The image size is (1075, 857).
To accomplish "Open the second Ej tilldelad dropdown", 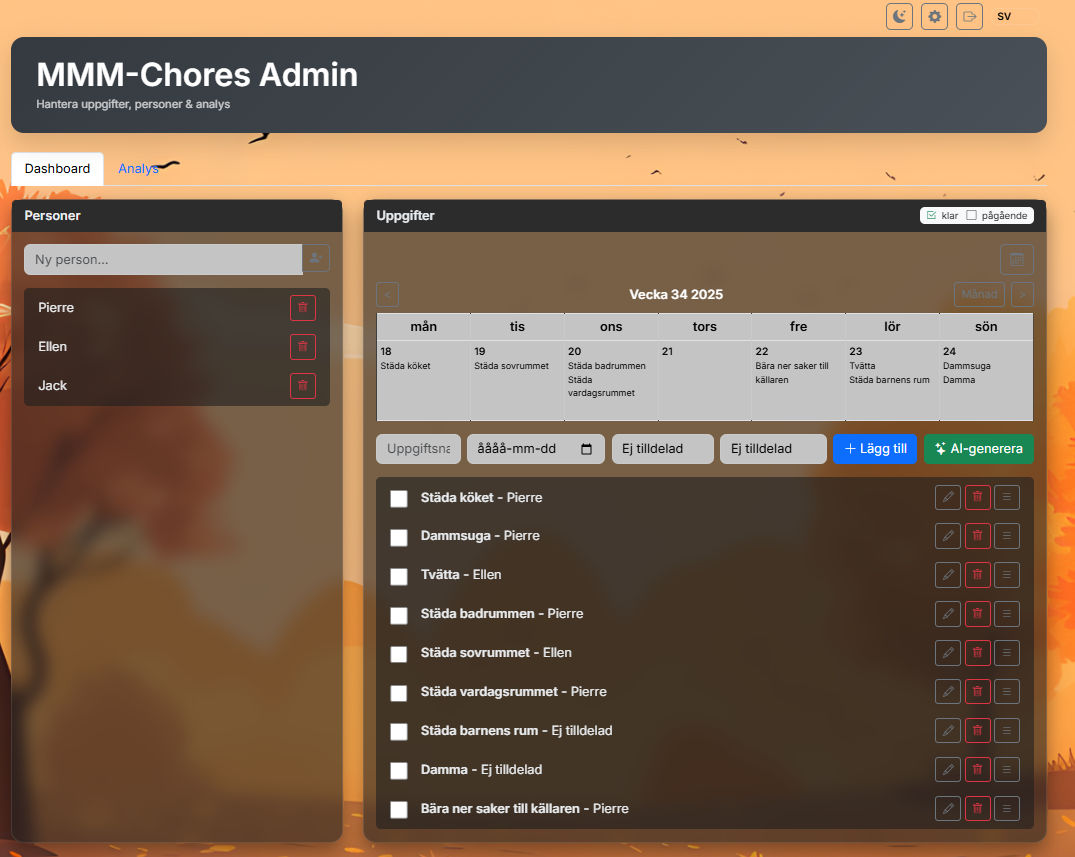I will 773,449.
